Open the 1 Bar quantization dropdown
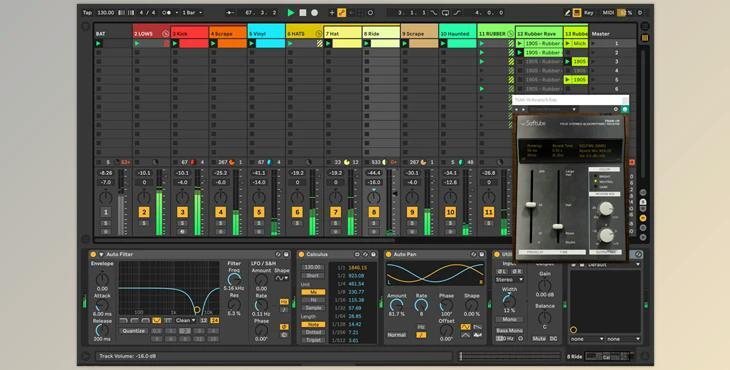The height and width of the screenshot is (370, 730). [x=192, y=13]
